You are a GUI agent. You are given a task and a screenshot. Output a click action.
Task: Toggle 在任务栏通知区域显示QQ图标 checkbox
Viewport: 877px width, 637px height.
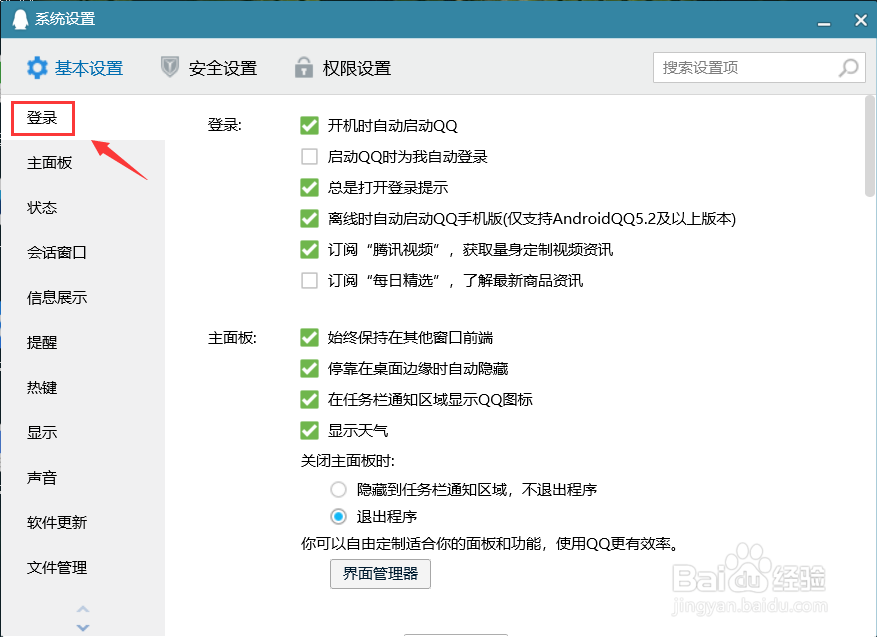click(309, 399)
